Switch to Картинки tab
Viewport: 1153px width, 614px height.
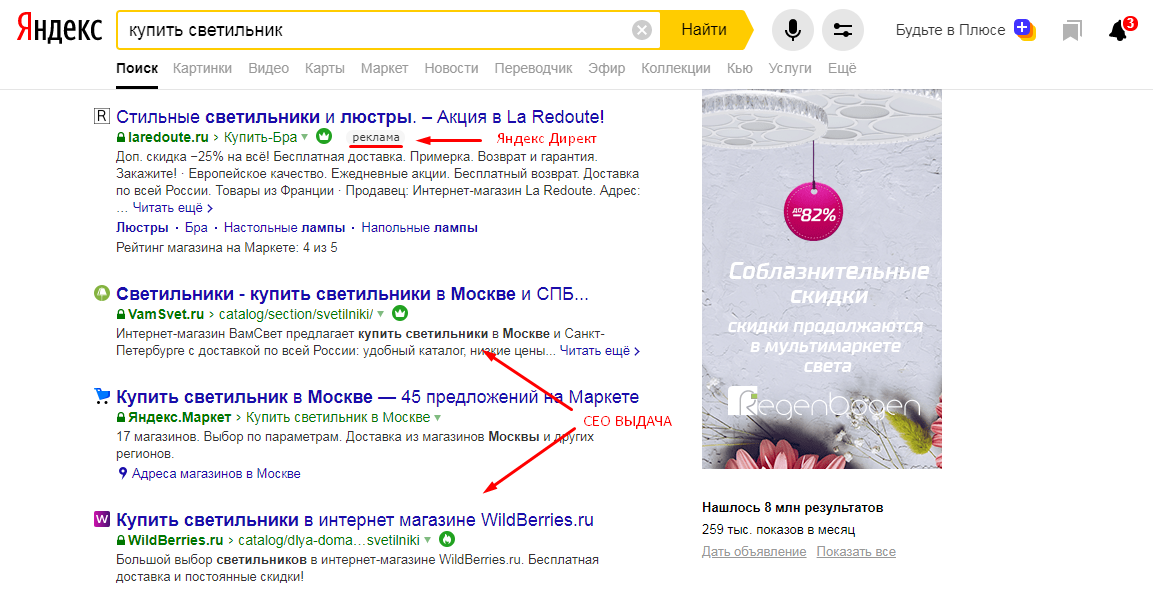(x=202, y=68)
